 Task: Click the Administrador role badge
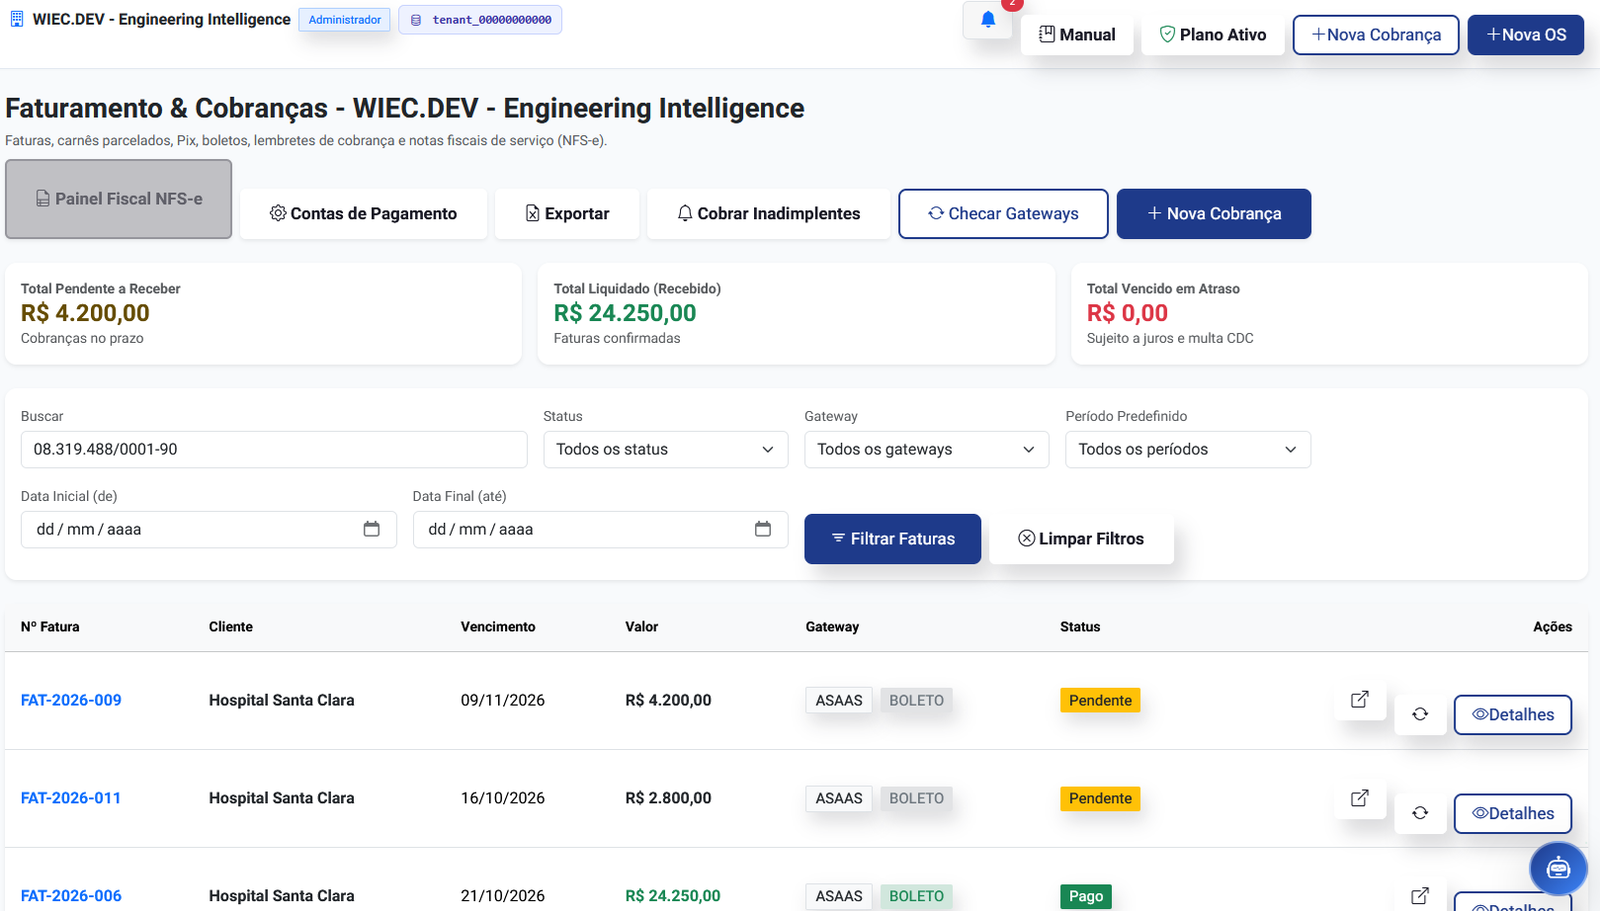point(345,20)
